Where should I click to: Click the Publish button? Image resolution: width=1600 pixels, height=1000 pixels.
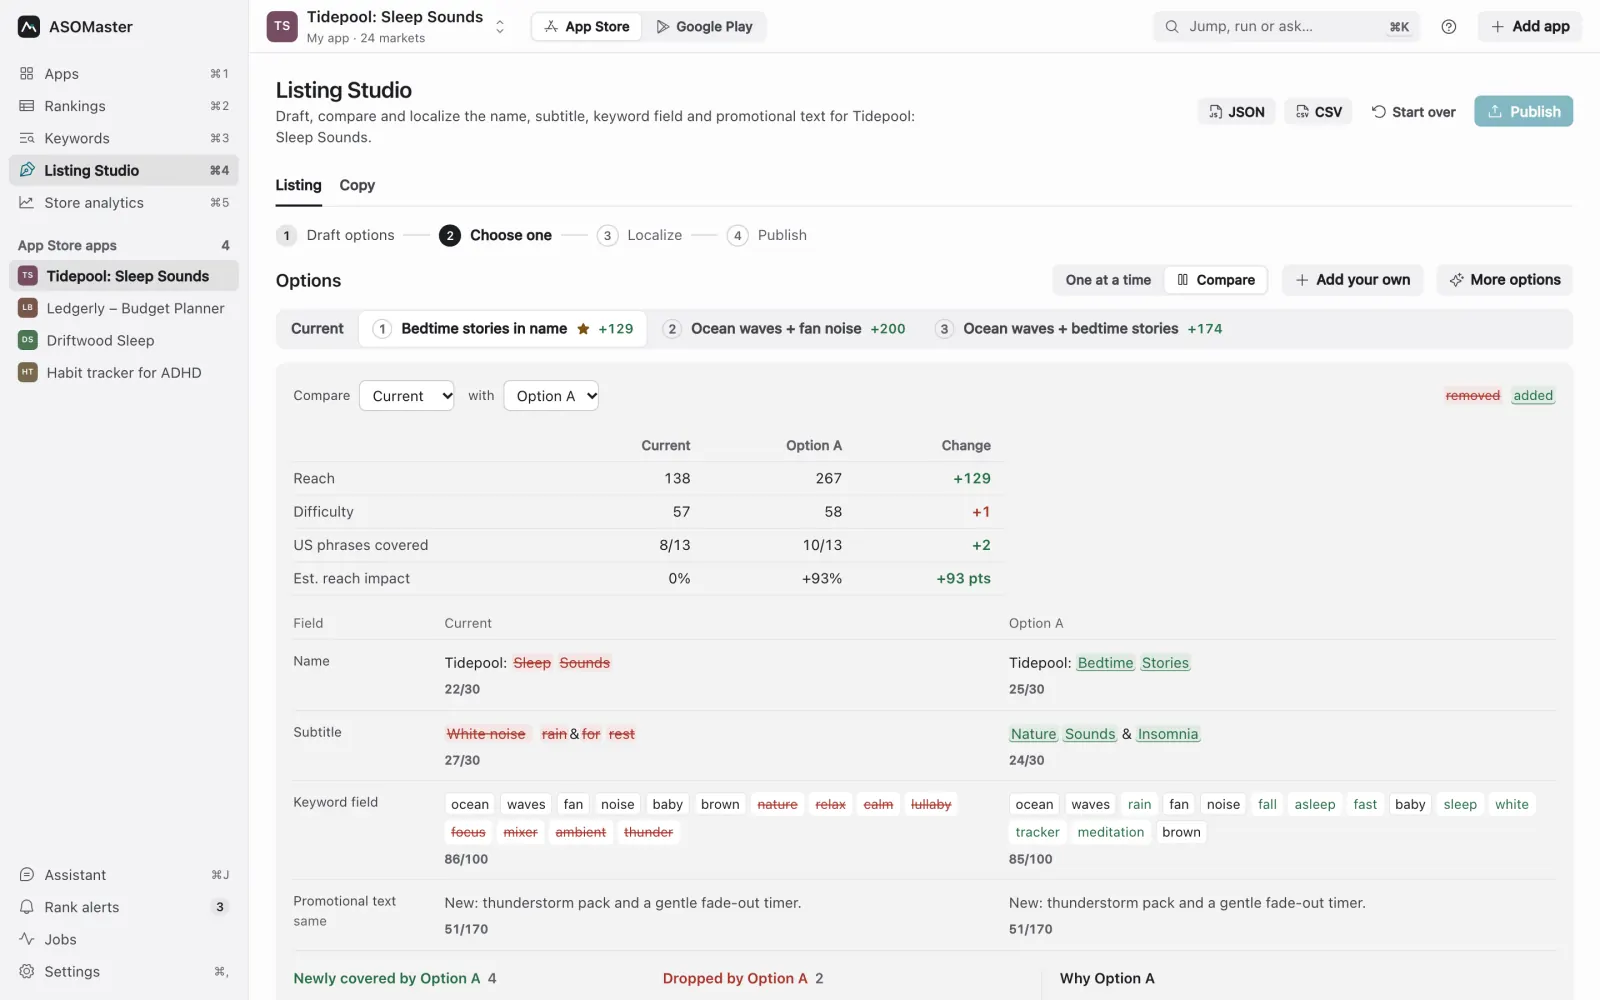pos(1523,111)
